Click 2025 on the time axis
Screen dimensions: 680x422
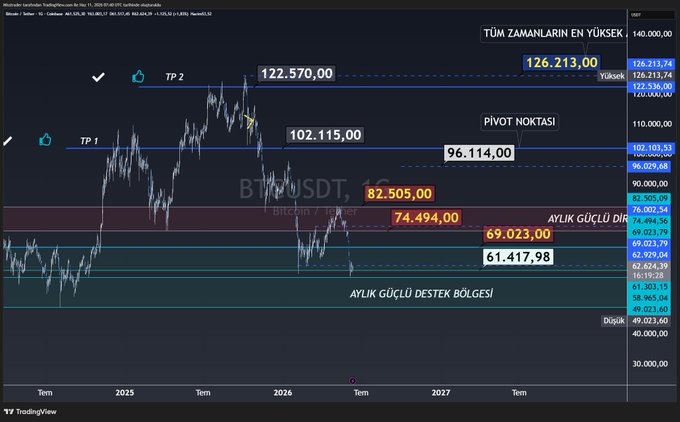click(124, 393)
